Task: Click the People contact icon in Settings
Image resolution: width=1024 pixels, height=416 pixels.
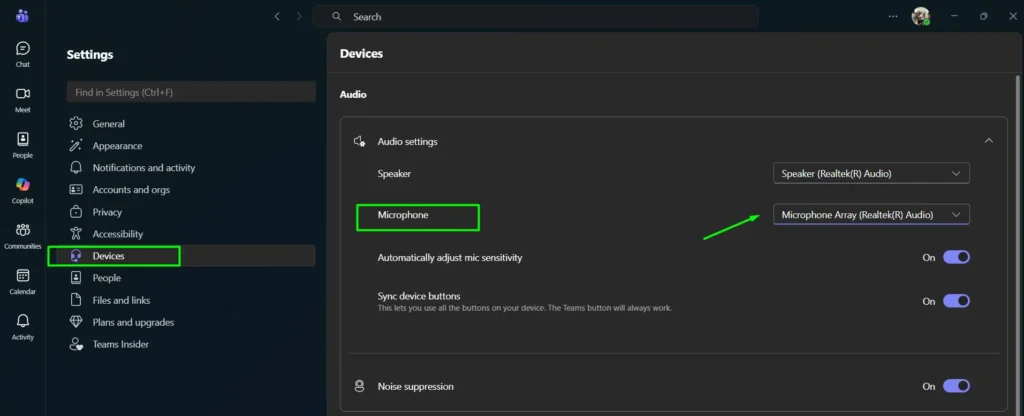Action: pos(76,278)
